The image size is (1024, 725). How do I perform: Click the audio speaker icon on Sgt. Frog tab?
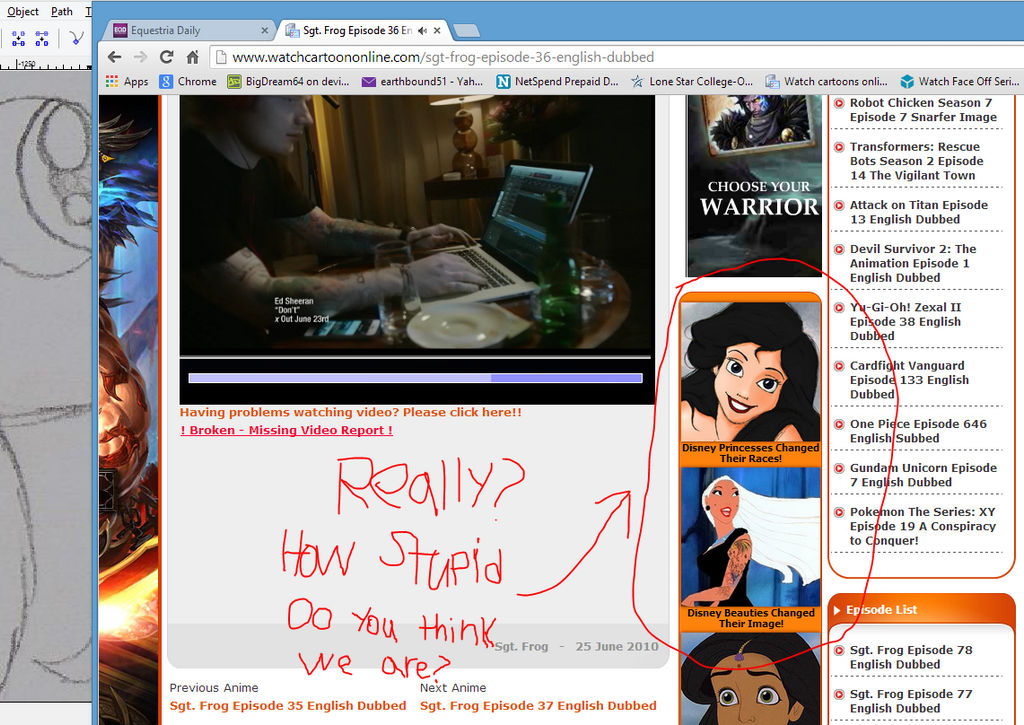[x=423, y=30]
